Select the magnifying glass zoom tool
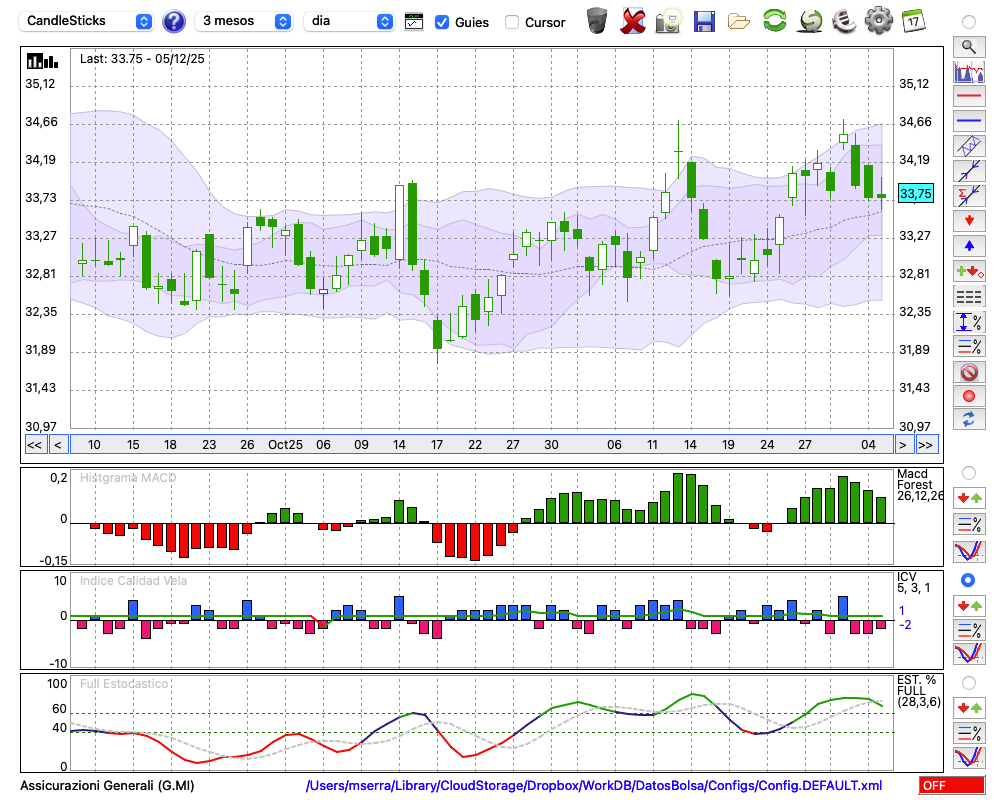The width and height of the screenshot is (1000, 800). [968, 46]
